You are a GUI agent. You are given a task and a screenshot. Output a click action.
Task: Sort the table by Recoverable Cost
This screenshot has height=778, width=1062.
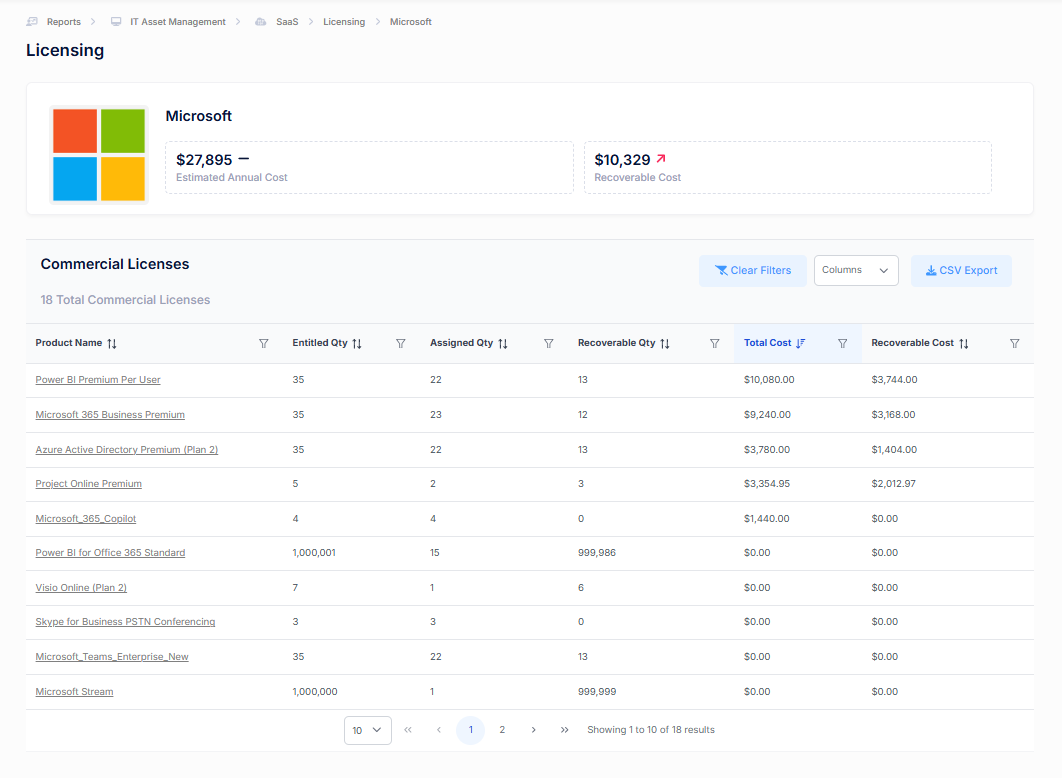[964, 343]
